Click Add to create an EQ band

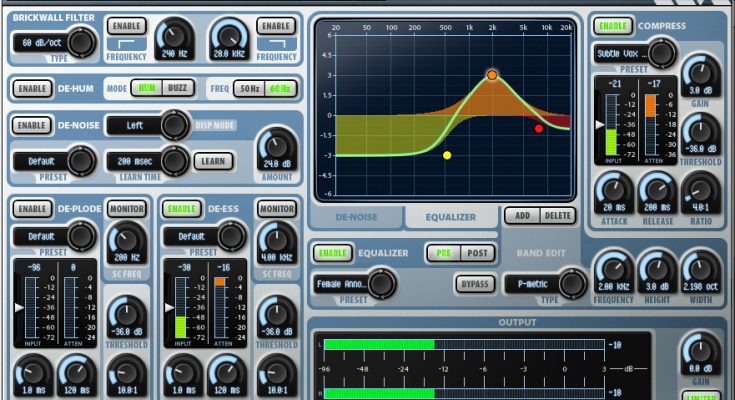pyautogui.click(x=522, y=215)
